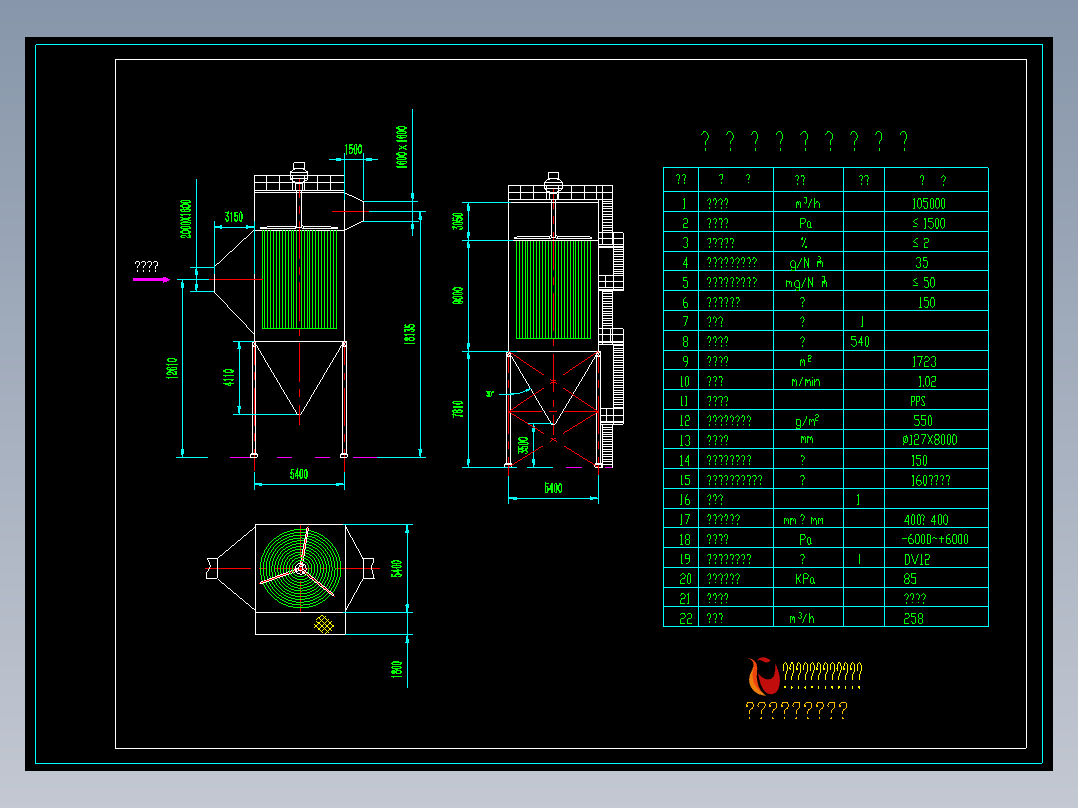Screen dimensions: 1078x808
Task: Click the KPa unit cell
Action: pyautogui.click(x=805, y=579)
